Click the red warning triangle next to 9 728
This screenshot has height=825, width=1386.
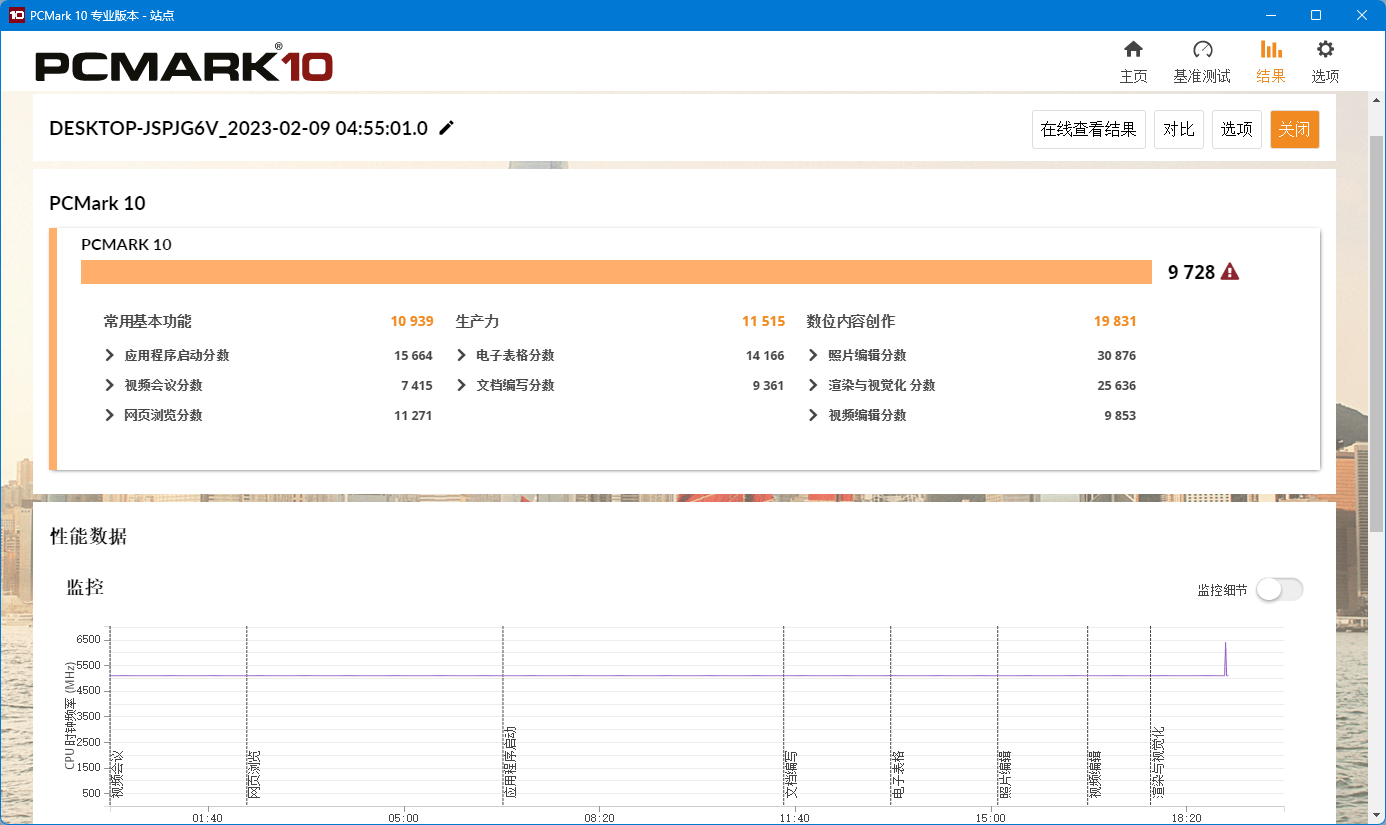pyautogui.click(x=1230, y=272)
